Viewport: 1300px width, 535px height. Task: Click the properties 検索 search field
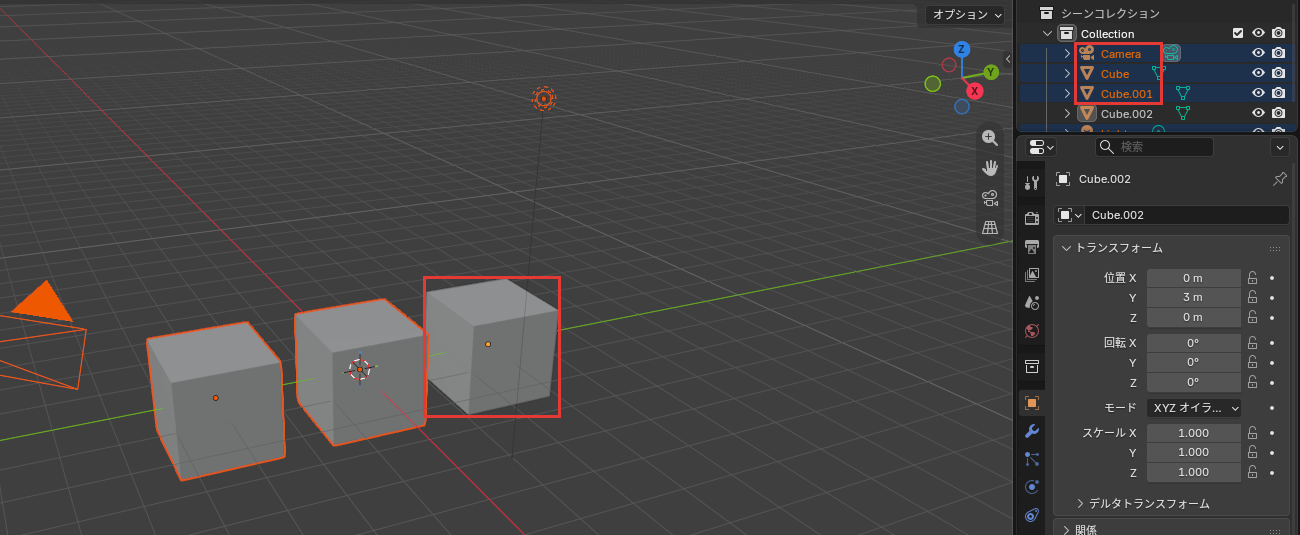[1153, 147]
